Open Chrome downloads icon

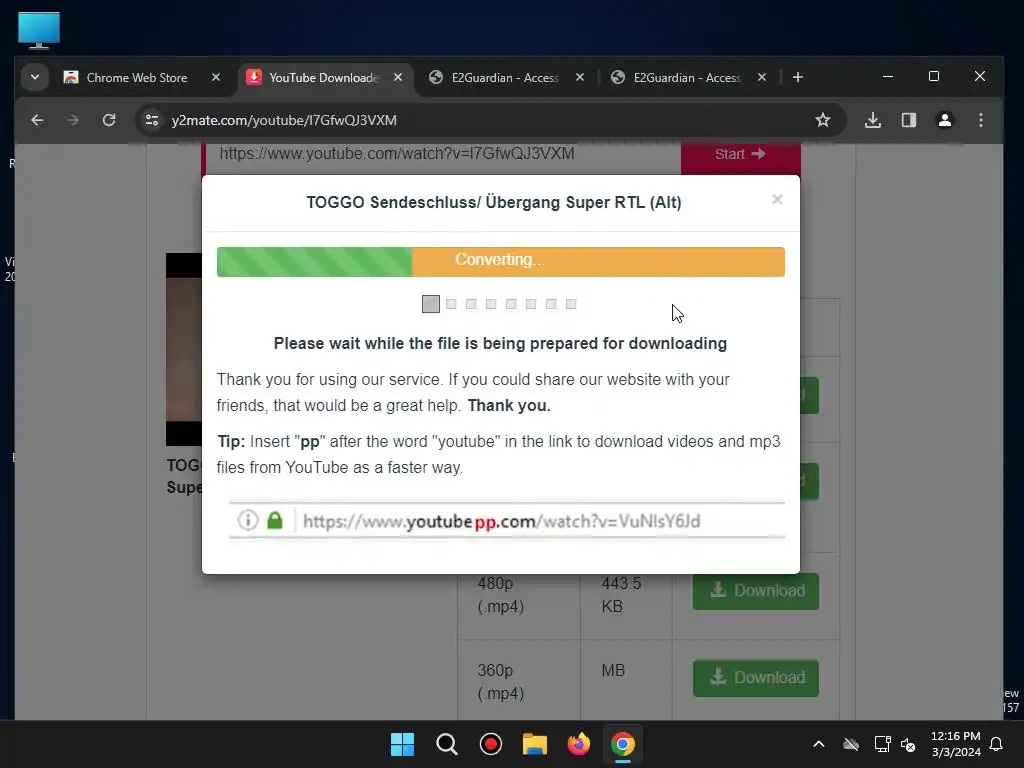[x=873, y=120]
